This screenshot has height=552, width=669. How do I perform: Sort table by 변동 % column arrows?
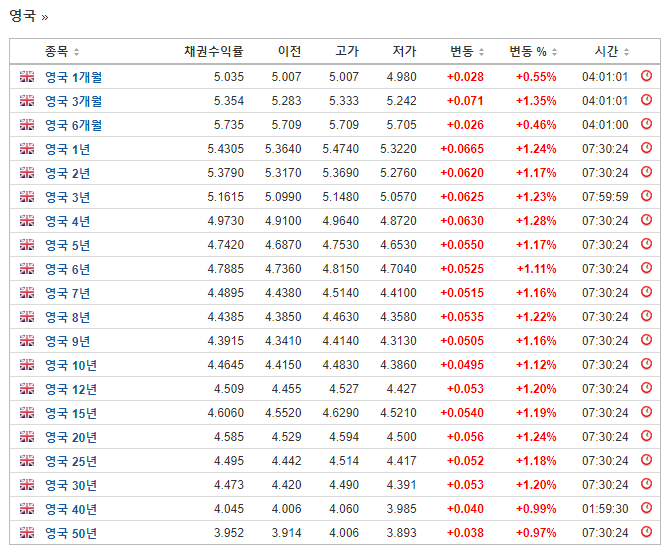tap(554, 52)
